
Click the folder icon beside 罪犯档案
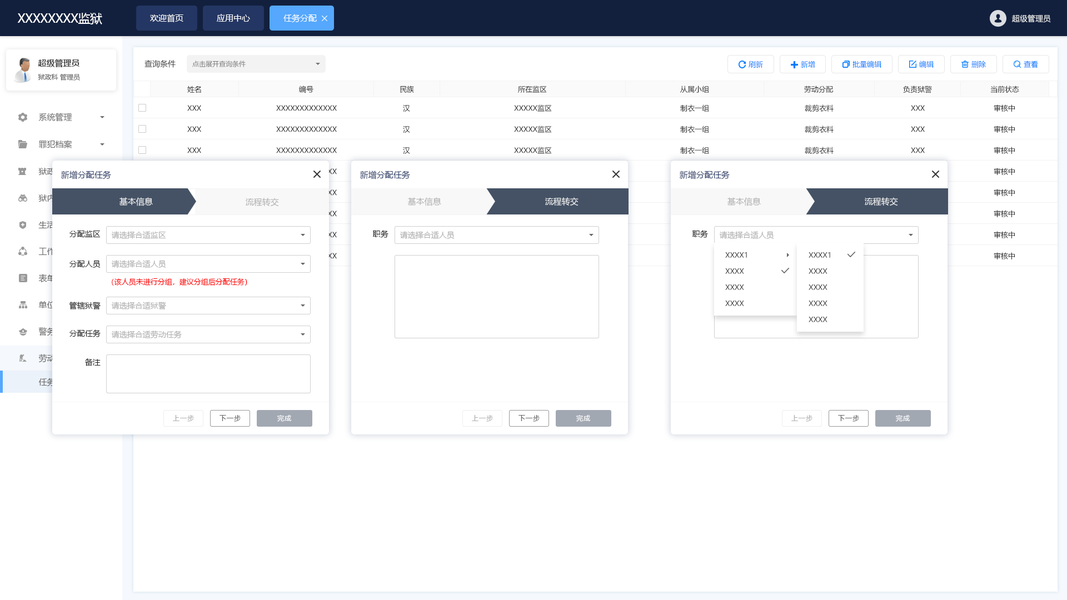pyautogui.click(x=22, y=144)
